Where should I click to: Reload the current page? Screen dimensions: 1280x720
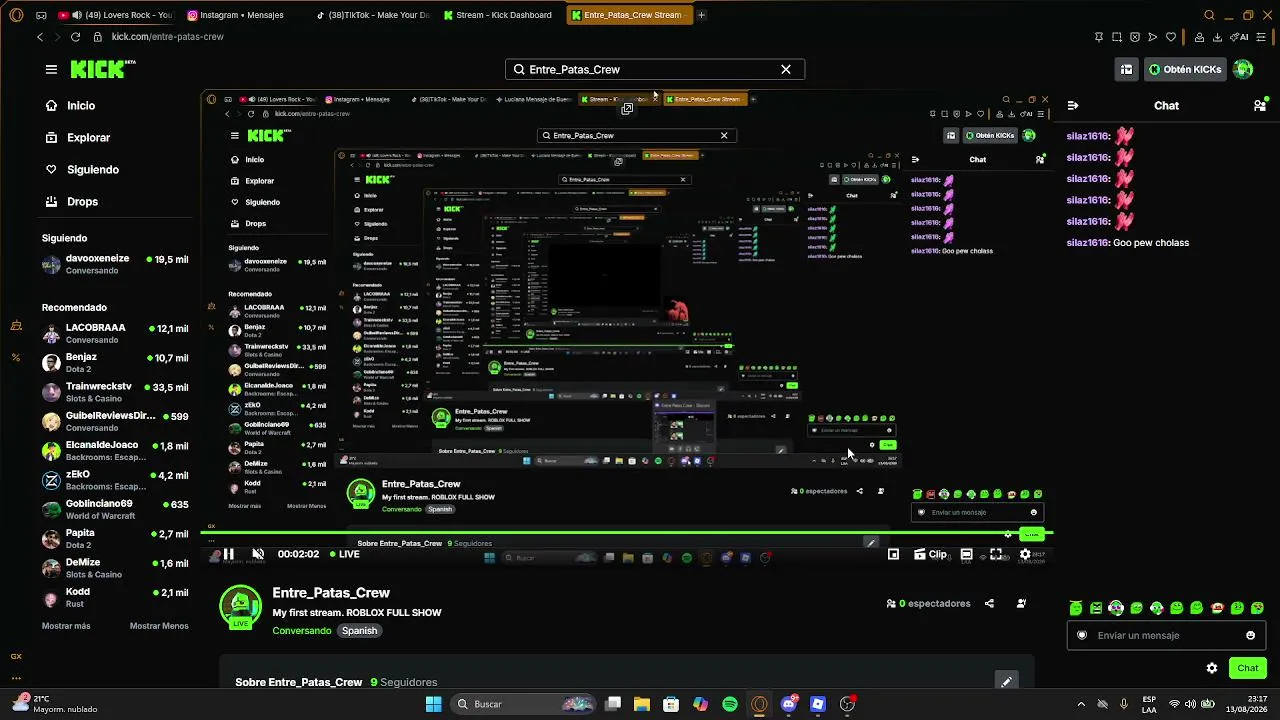coord(75,37)
